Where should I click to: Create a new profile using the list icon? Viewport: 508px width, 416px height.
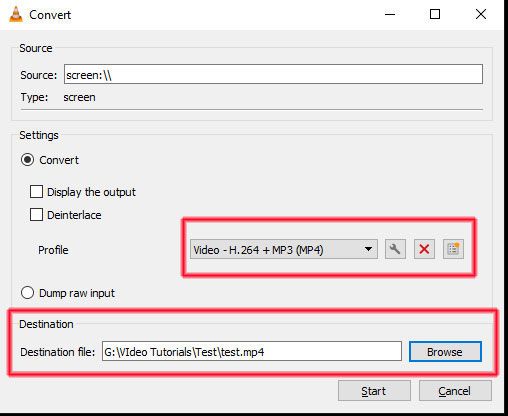coord(453,249)
